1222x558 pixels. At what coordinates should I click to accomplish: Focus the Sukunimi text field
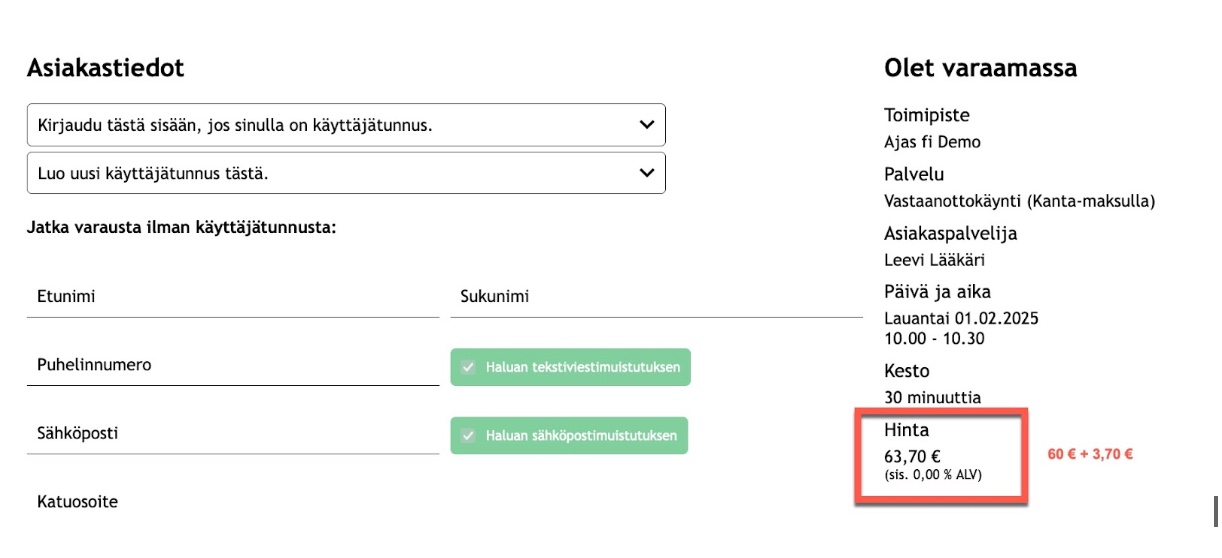pos(656,297)
